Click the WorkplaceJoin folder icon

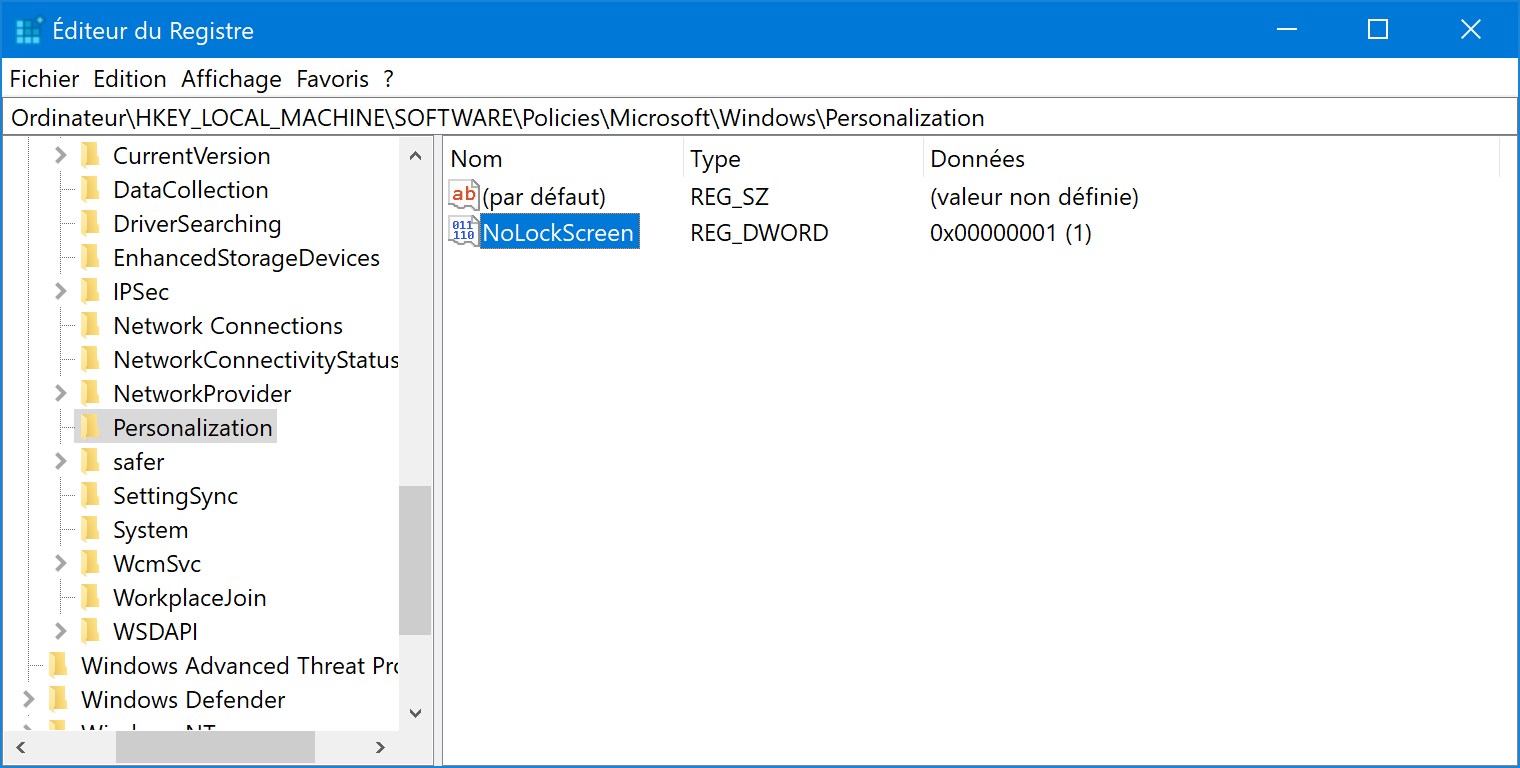[90, 597]
